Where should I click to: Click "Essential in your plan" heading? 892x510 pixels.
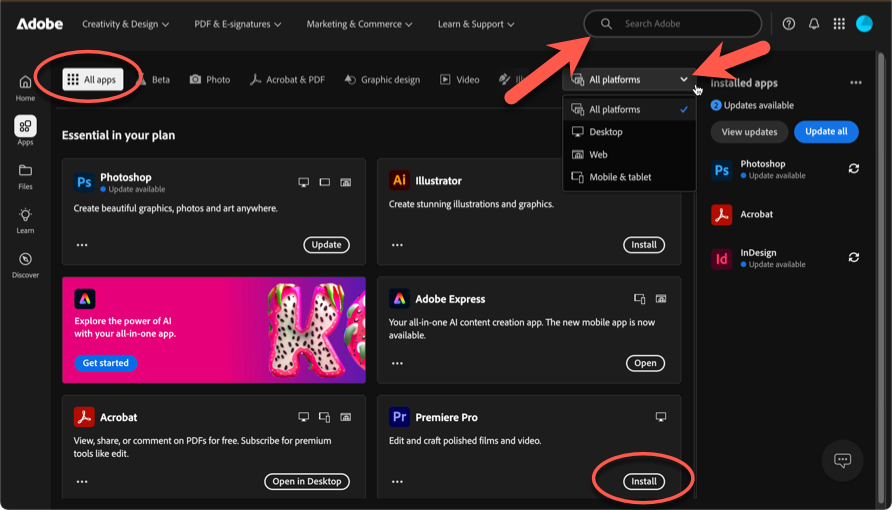[118, 135]
